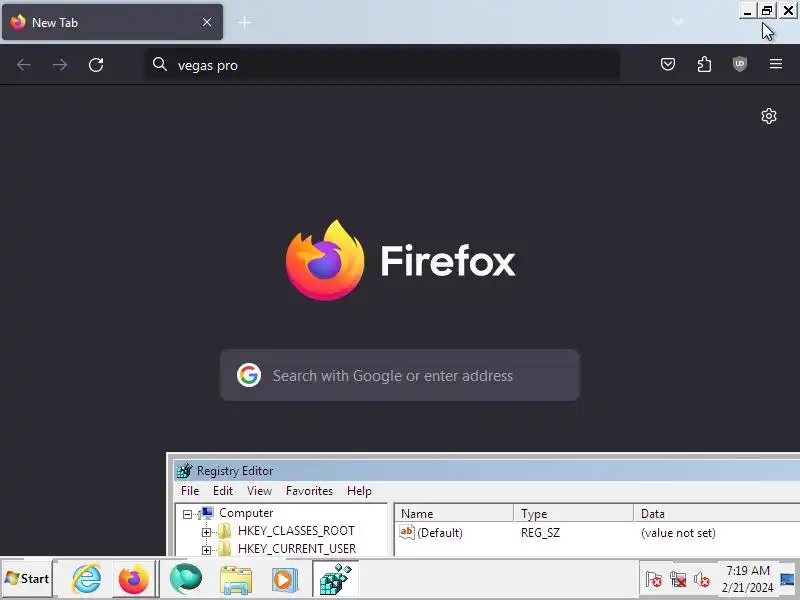Click the REG_SZ type cell
The height and width of the screenshot is (600, 800).
[x=540, y=533]
